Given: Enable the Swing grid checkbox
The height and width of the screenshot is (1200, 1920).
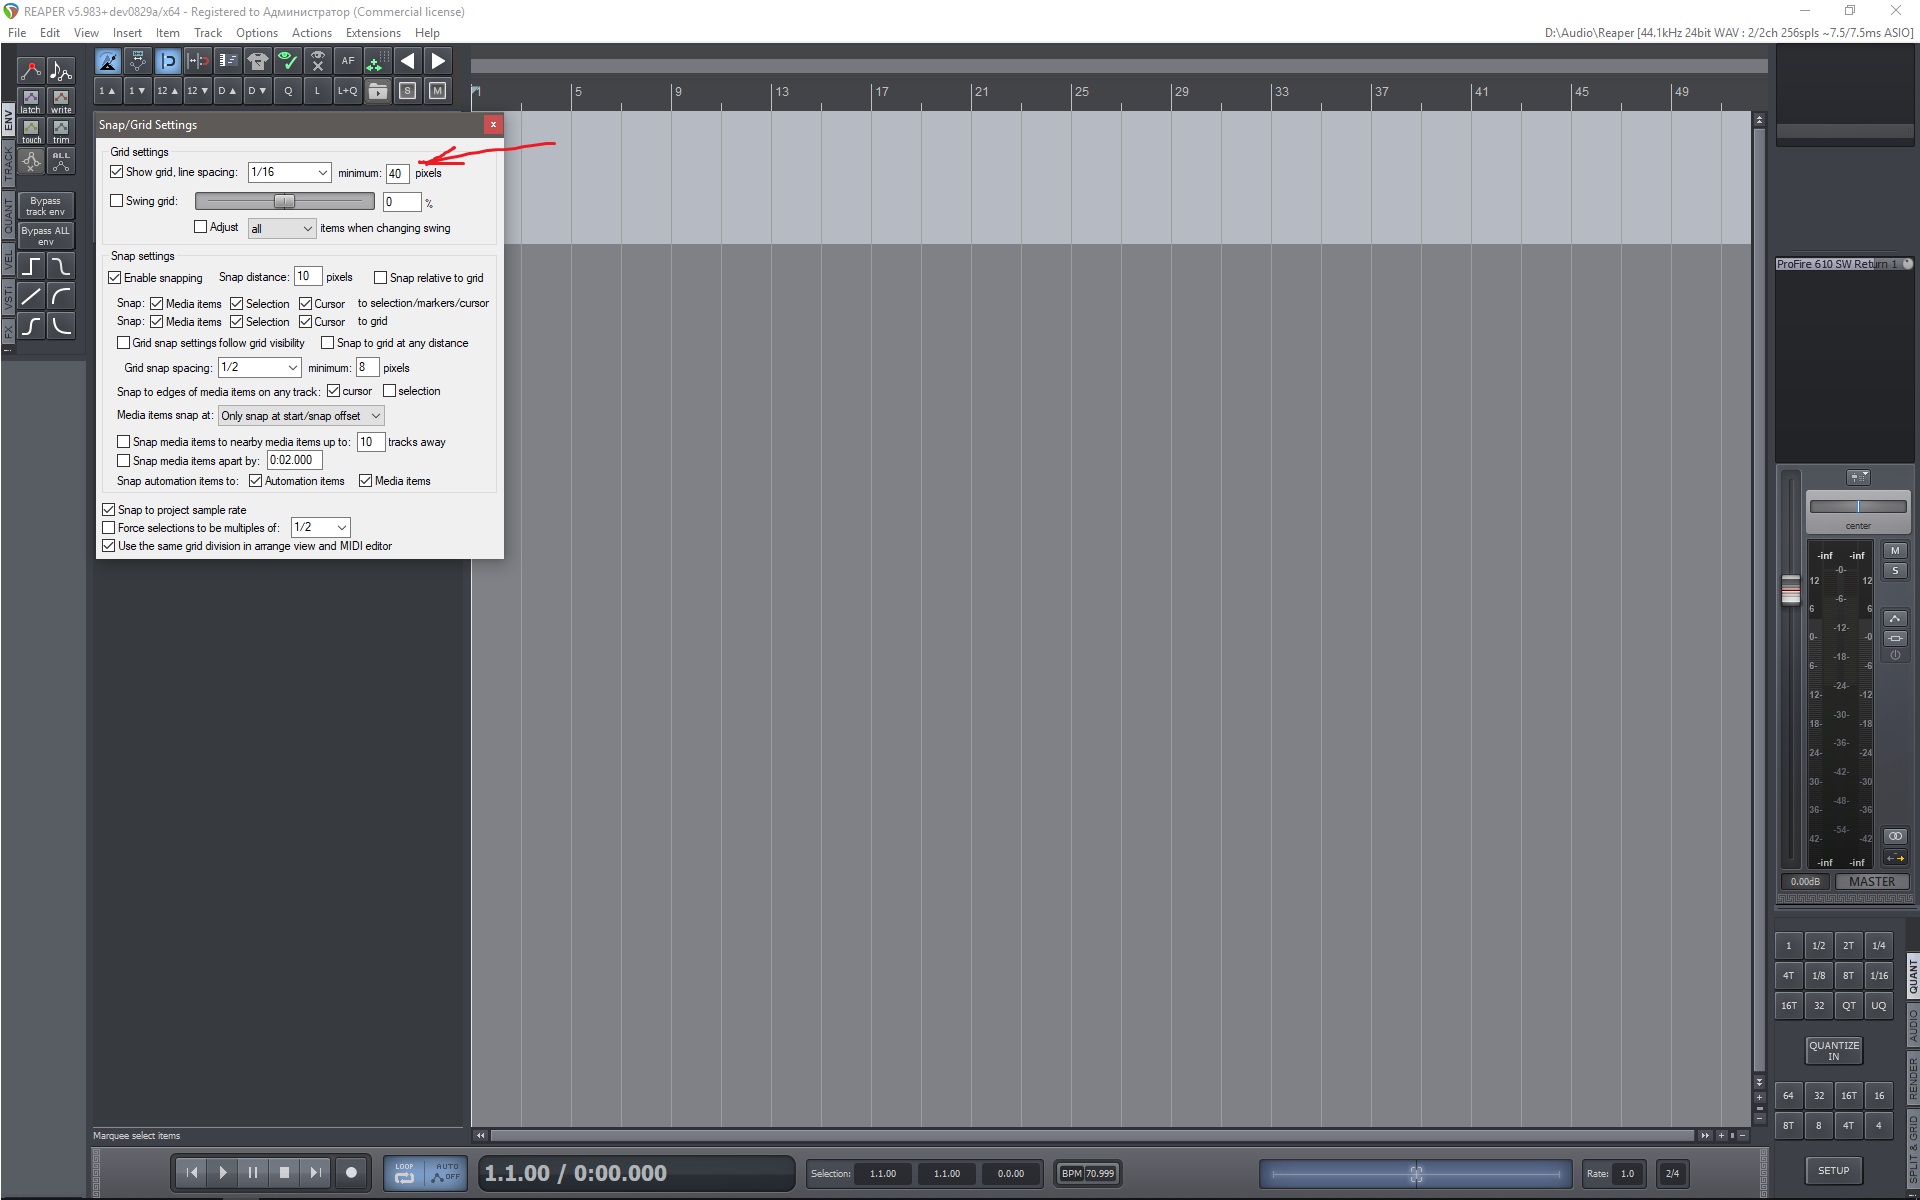Looking at the screenshot, I should (x=117, y=201).
